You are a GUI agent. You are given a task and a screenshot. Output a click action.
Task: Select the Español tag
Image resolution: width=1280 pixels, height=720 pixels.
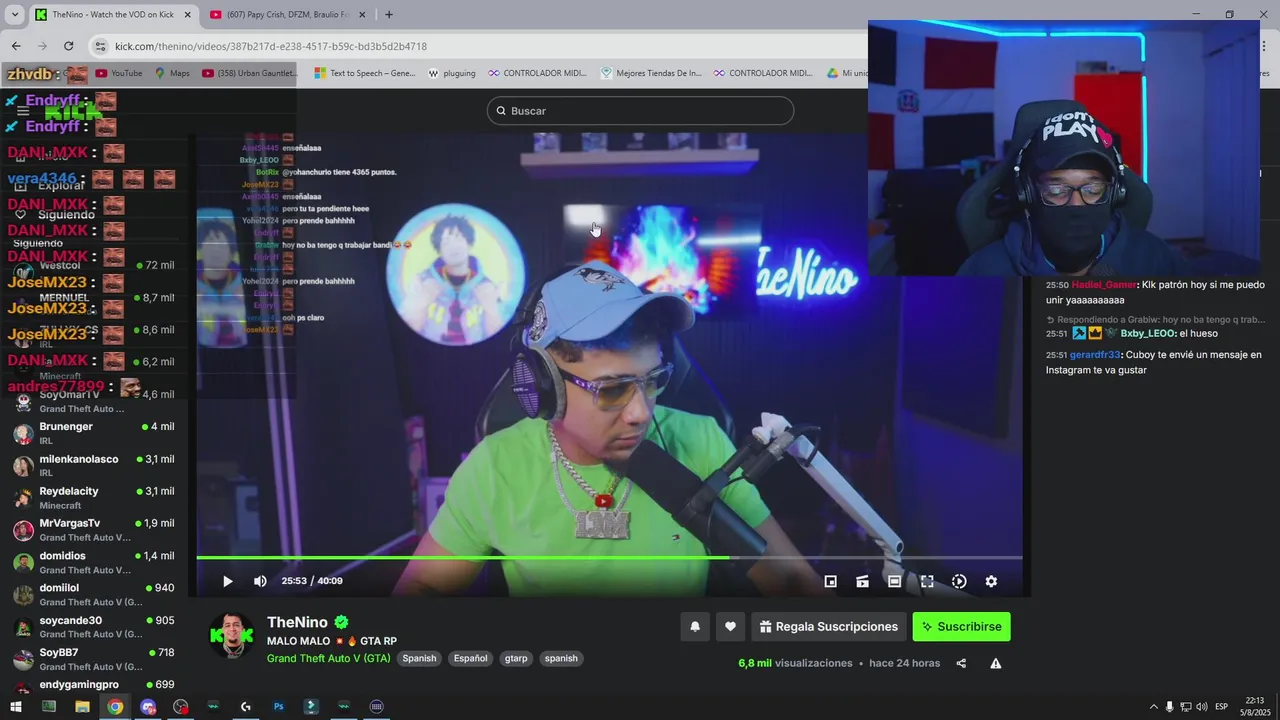470,658
